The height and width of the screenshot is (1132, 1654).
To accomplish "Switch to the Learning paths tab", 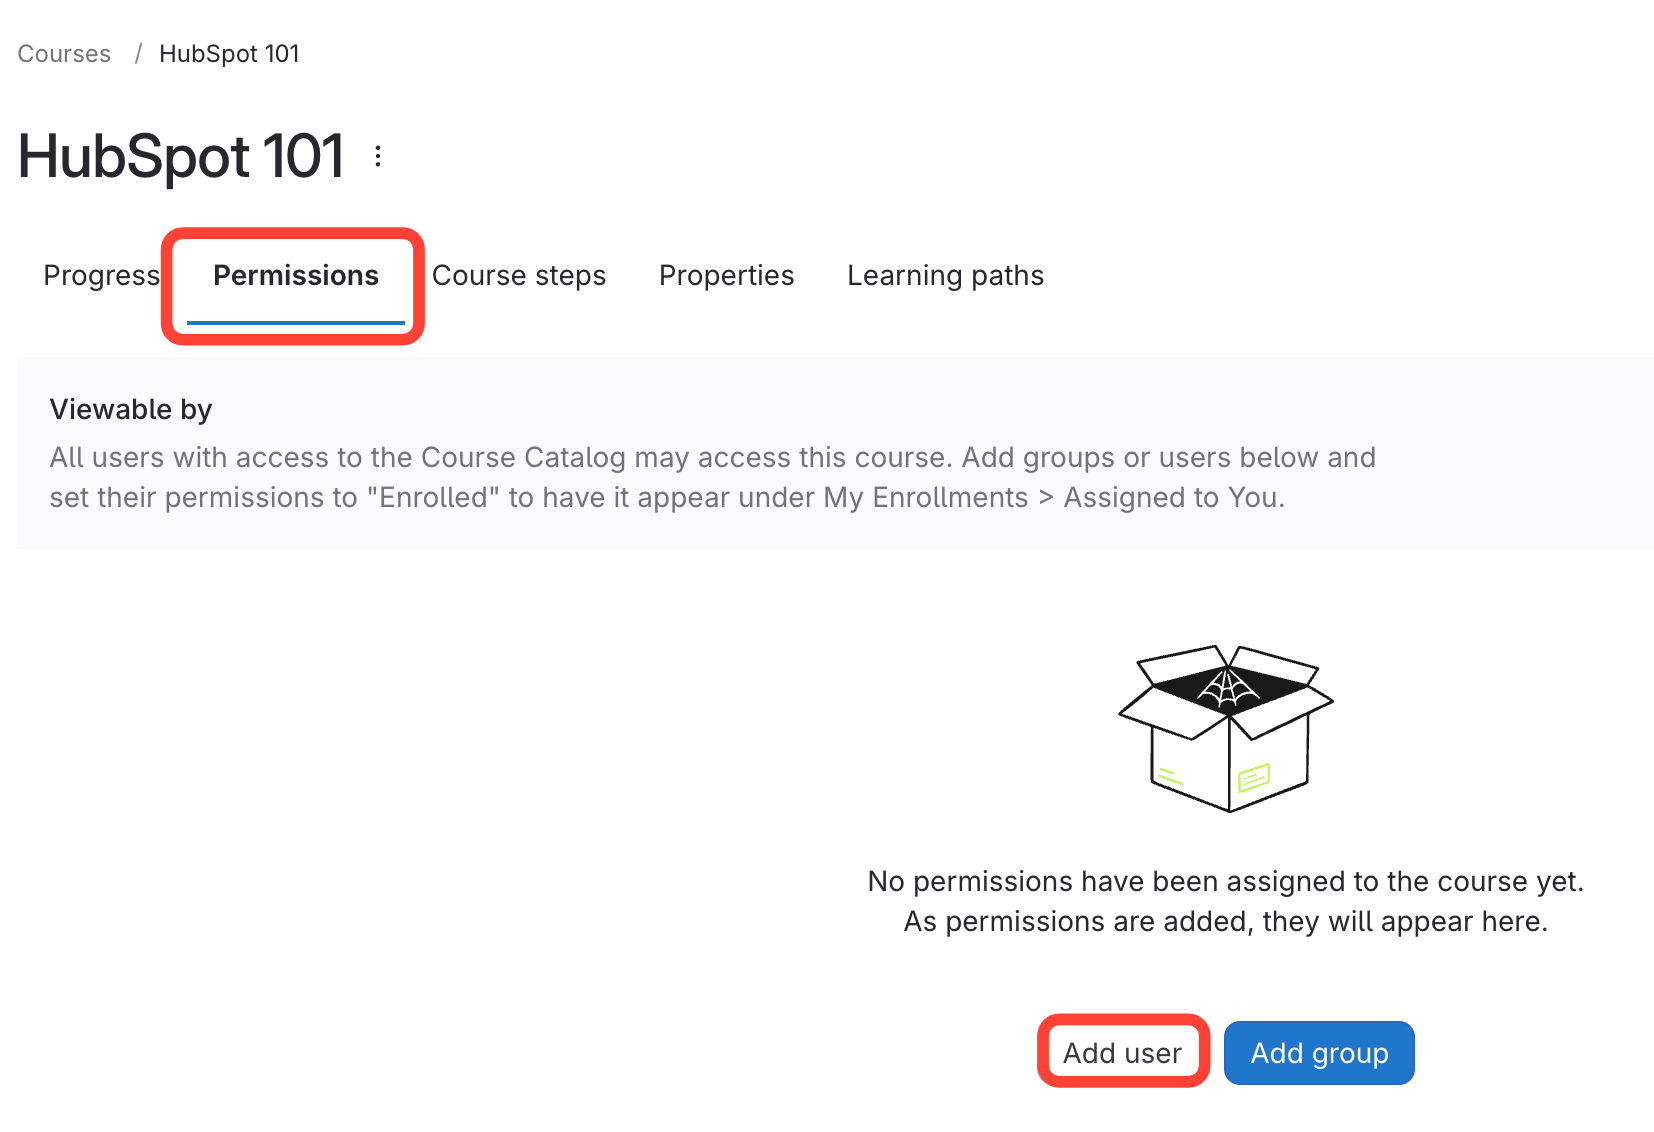I will 945,276.
